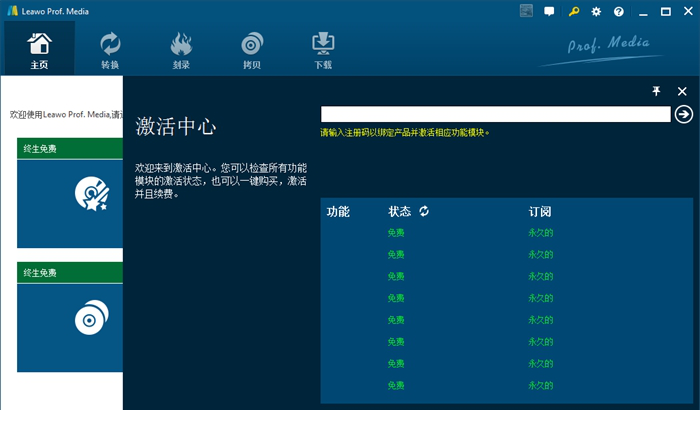Click the speech bubble feedback icon
This screenshot has width=700, height=426.
tap(549, 11)
